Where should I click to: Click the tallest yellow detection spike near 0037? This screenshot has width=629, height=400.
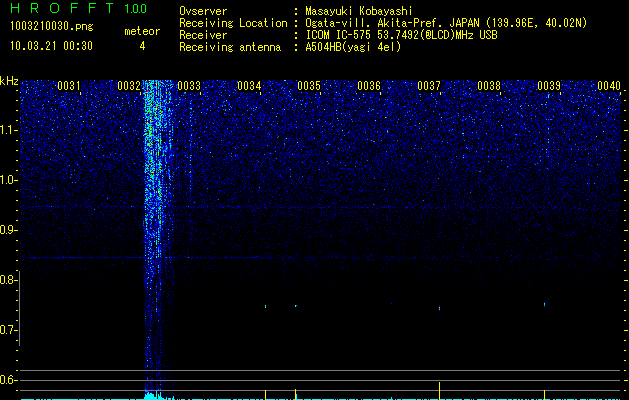(440, 391)
